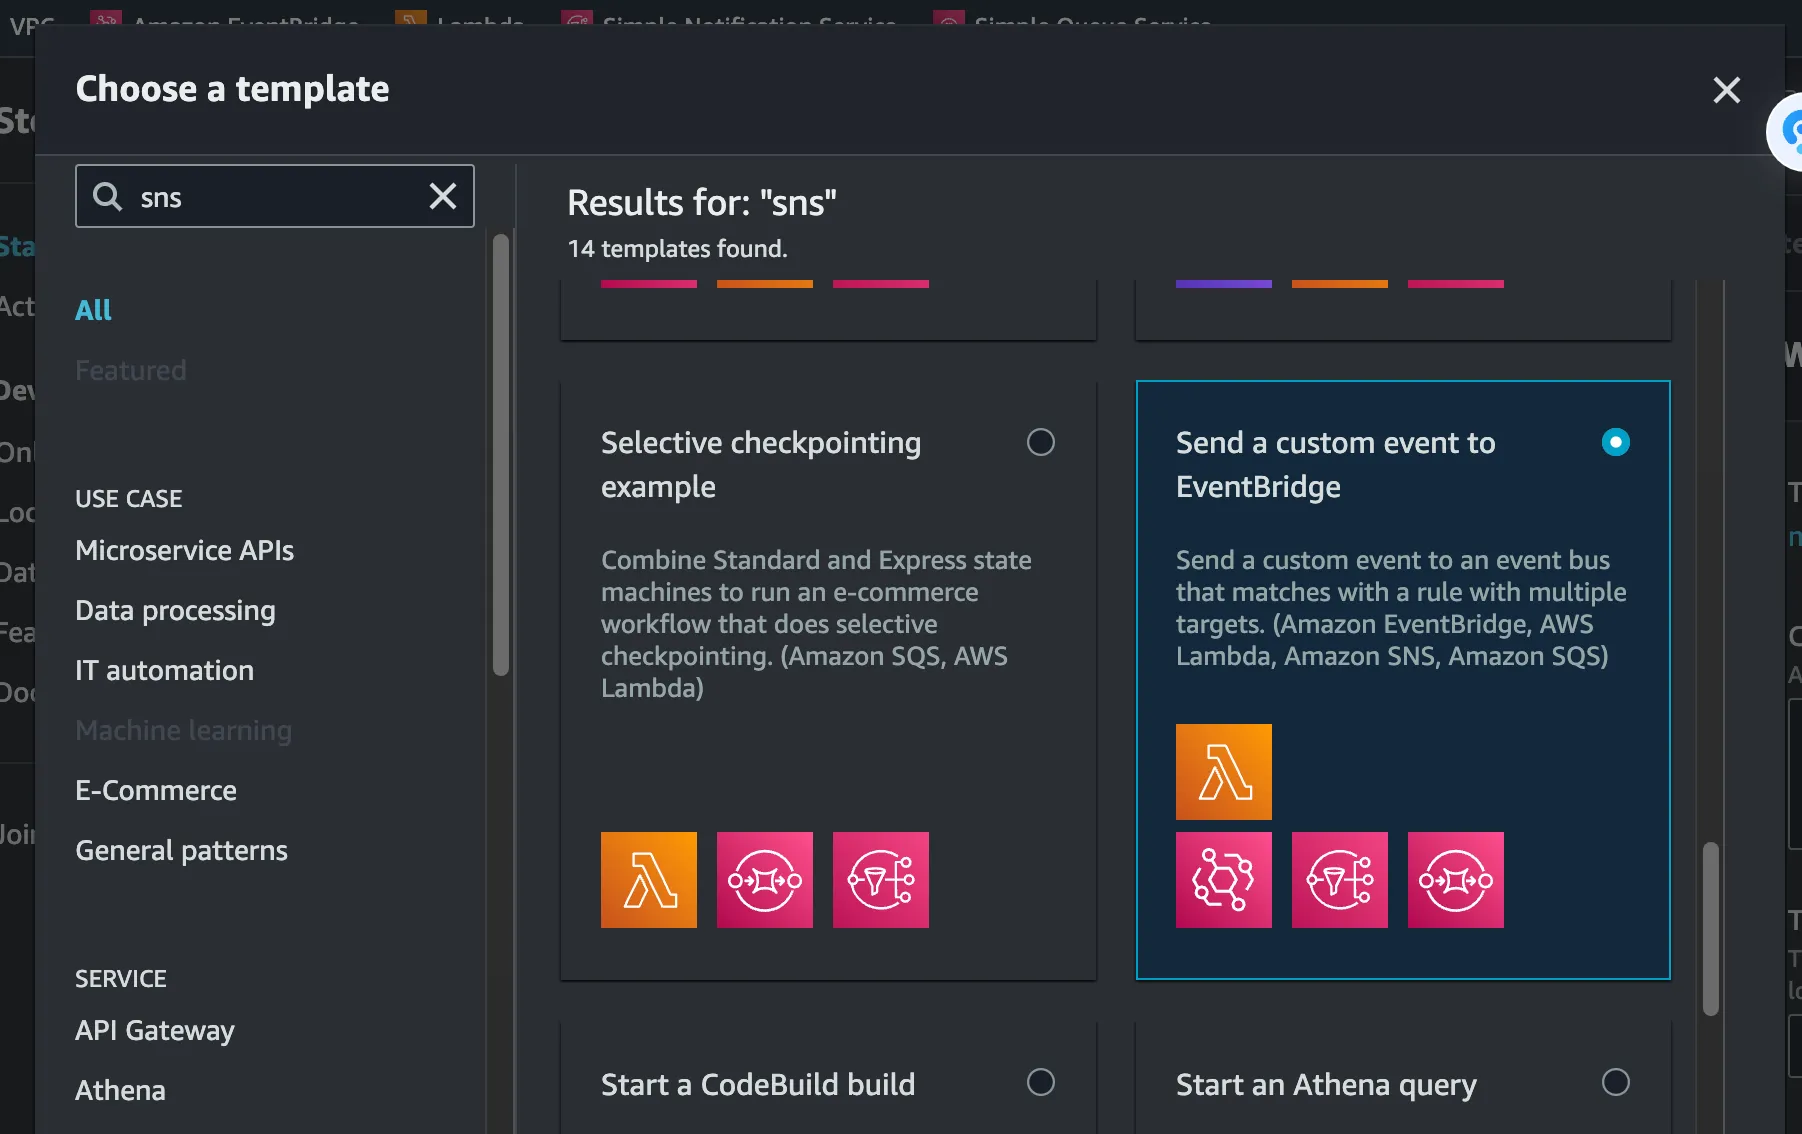Click the 14 templates found text
1802x1134 pixels.
click(x=677, y=248)
